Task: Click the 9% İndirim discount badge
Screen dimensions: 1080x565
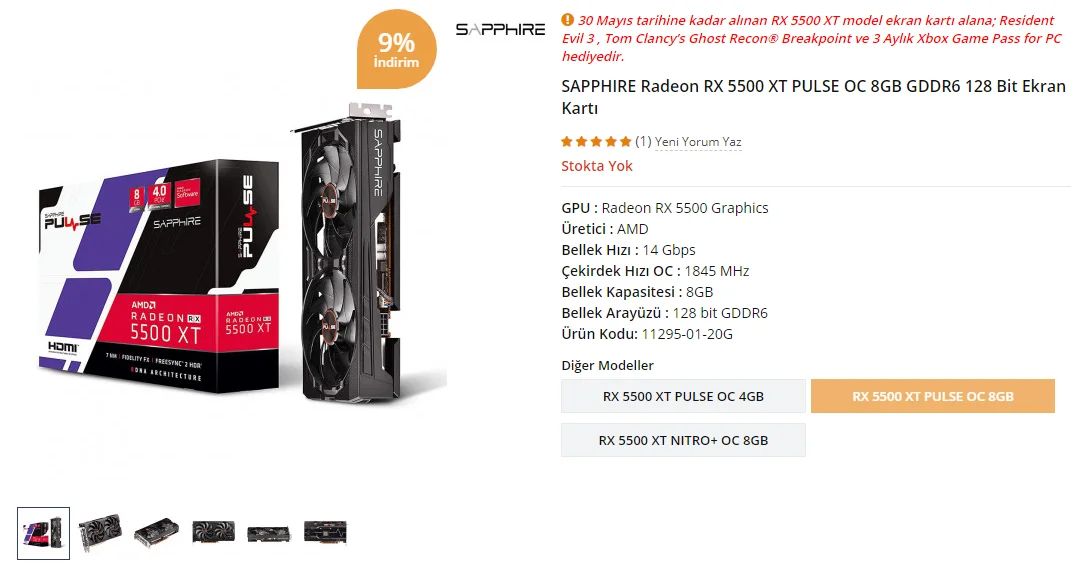Action: [x=395, y=50]
